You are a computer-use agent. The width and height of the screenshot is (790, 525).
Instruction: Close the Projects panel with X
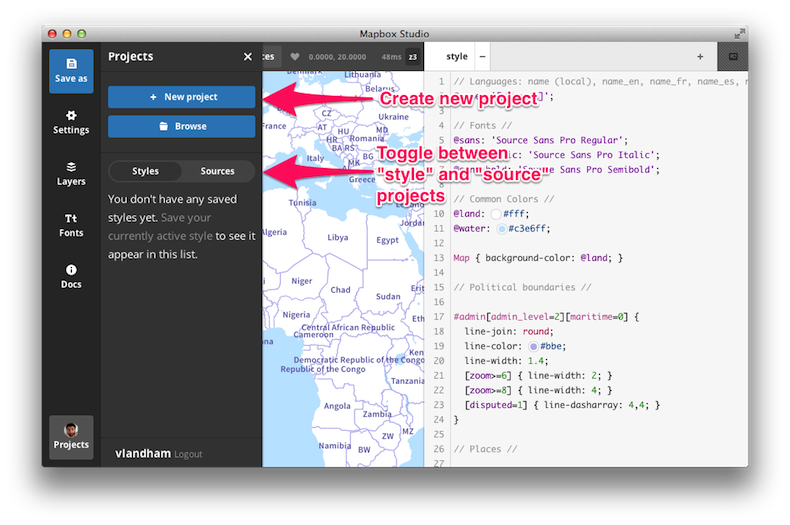247,56
